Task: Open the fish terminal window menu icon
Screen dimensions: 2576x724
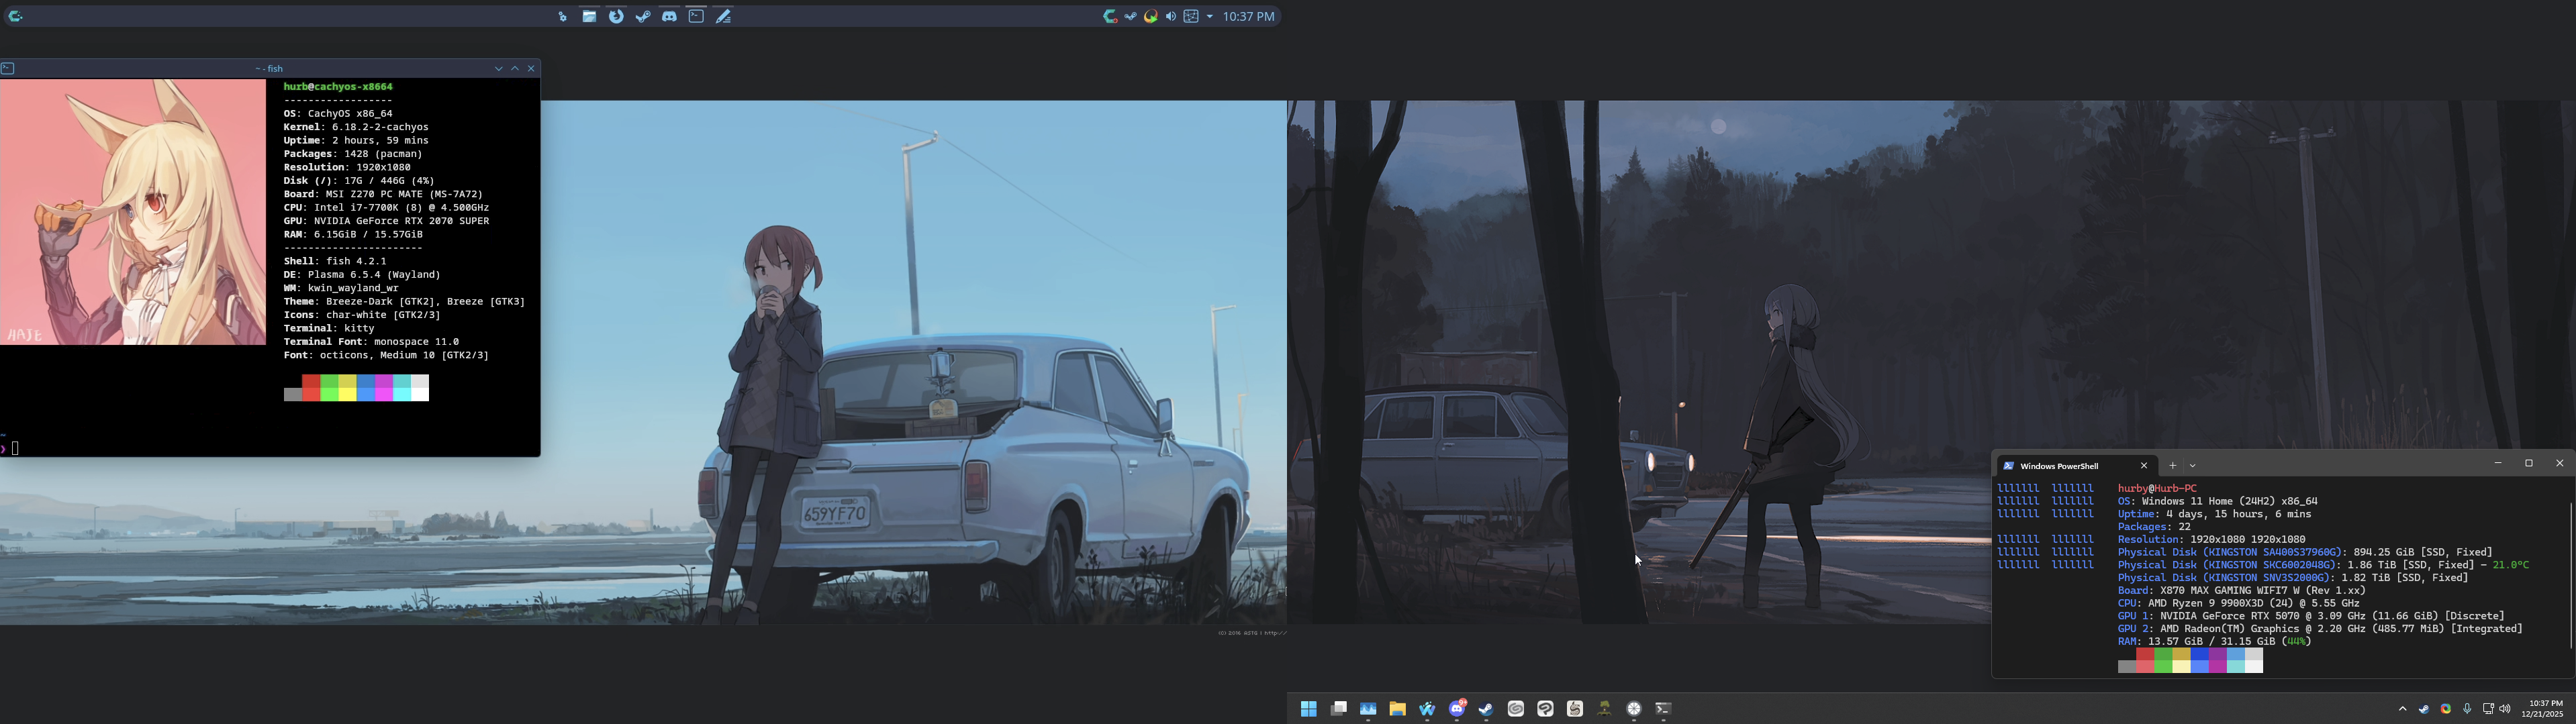Action: click(8, 68)
